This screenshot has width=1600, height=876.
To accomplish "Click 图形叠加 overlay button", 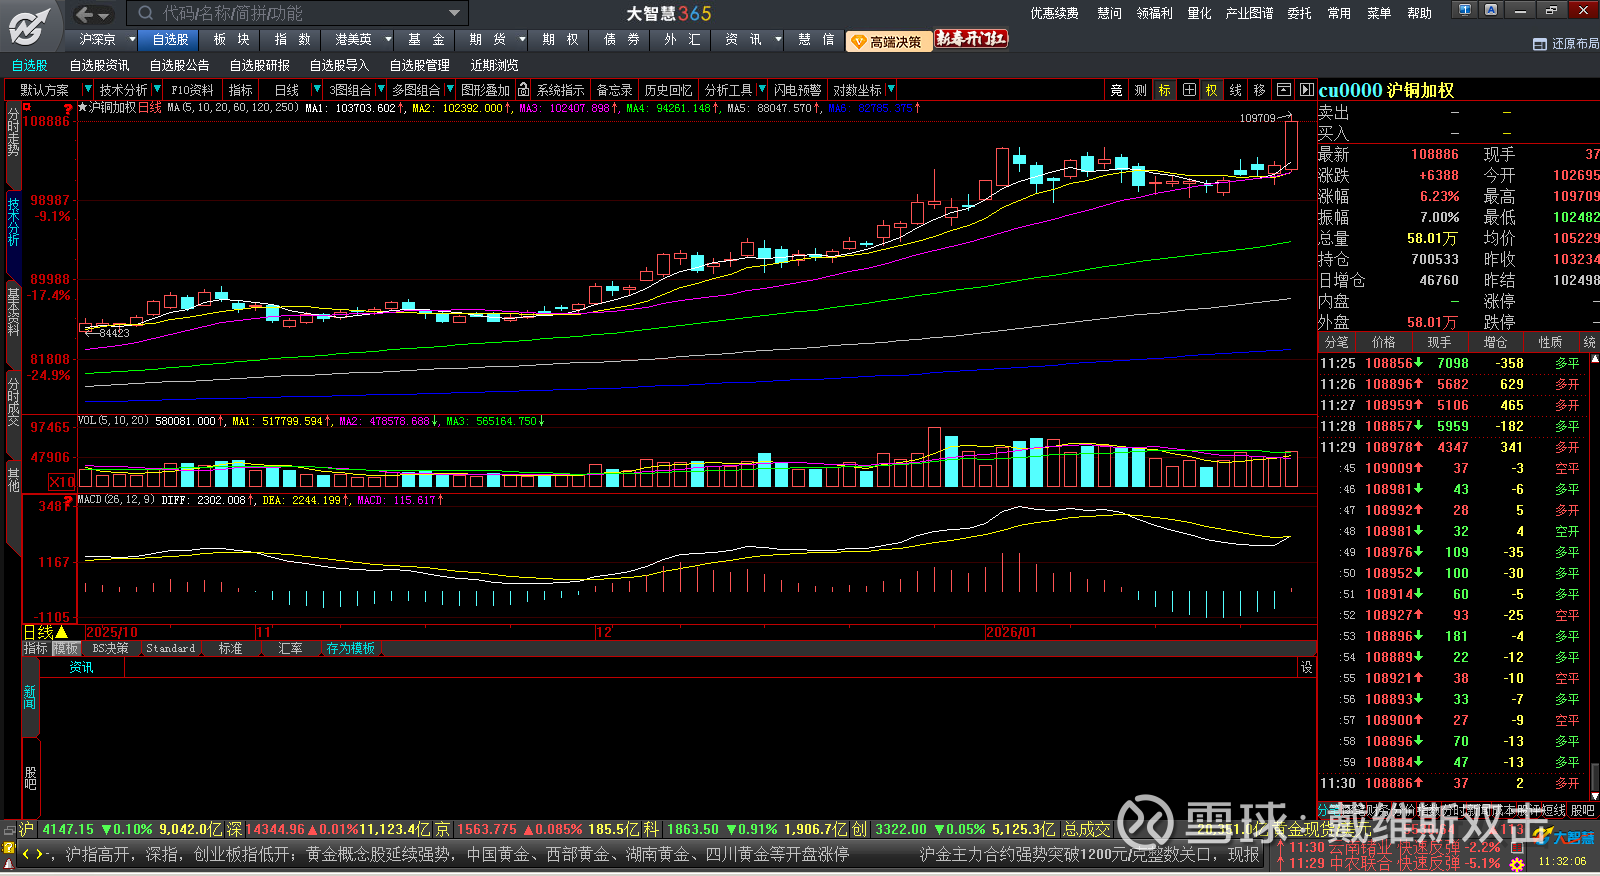I will 486,90.
